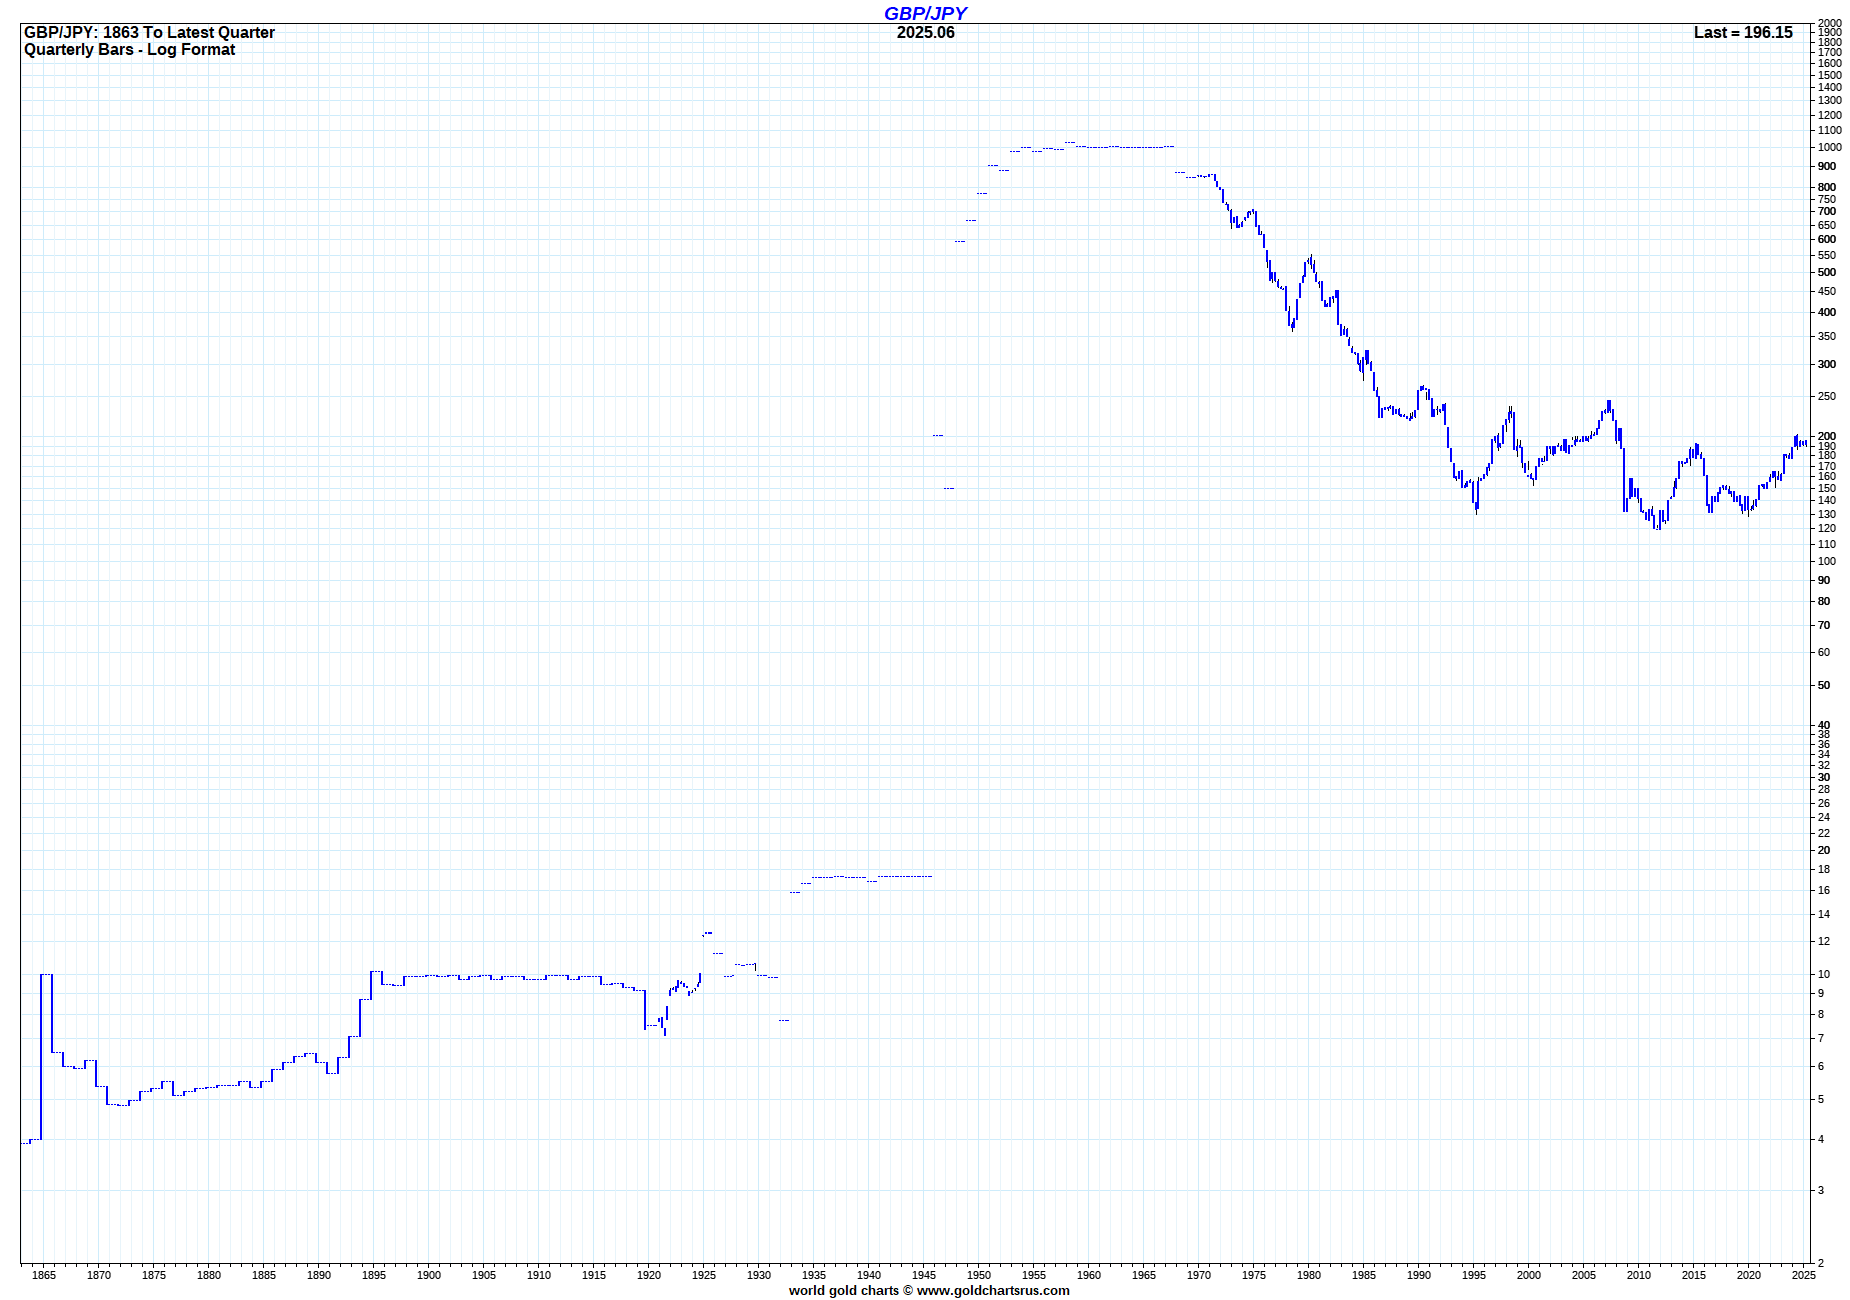Click the 5 price axis label
Image resolution: width=1850 pixels, height=1300 pixels.
1821,1099
